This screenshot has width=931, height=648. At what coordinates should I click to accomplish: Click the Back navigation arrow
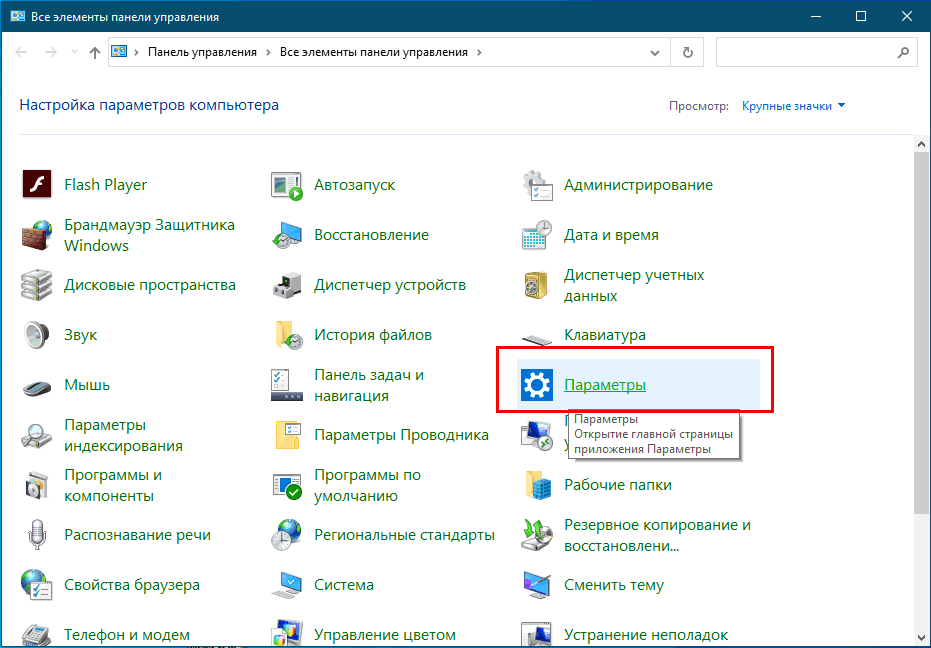tap(22, 52)
